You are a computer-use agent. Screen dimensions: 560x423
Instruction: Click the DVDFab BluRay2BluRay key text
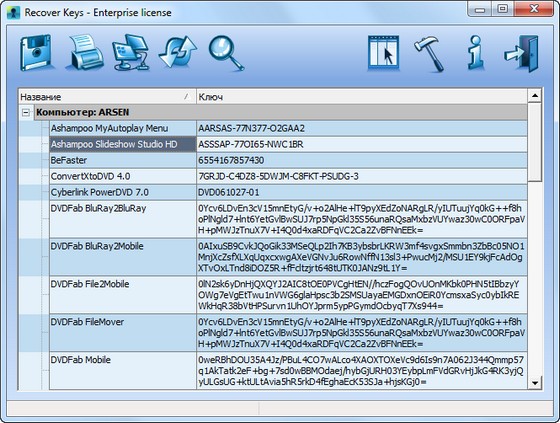tap(361, 219)
